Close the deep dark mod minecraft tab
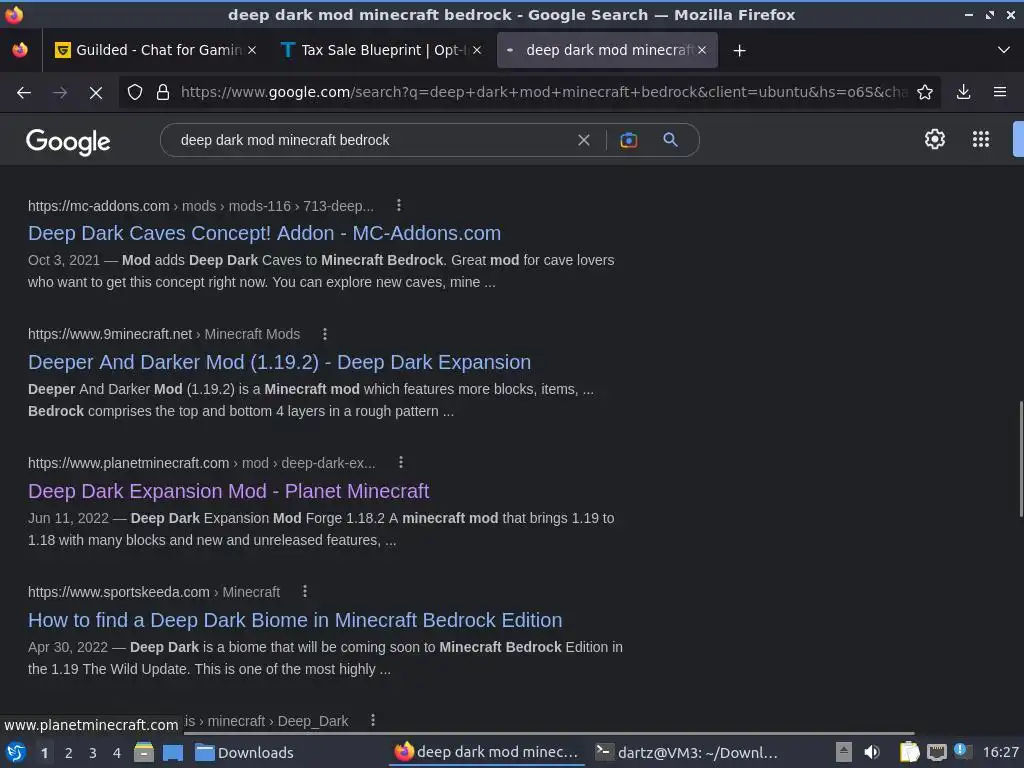The image size is (1024, 768). (x=702, y=50)
